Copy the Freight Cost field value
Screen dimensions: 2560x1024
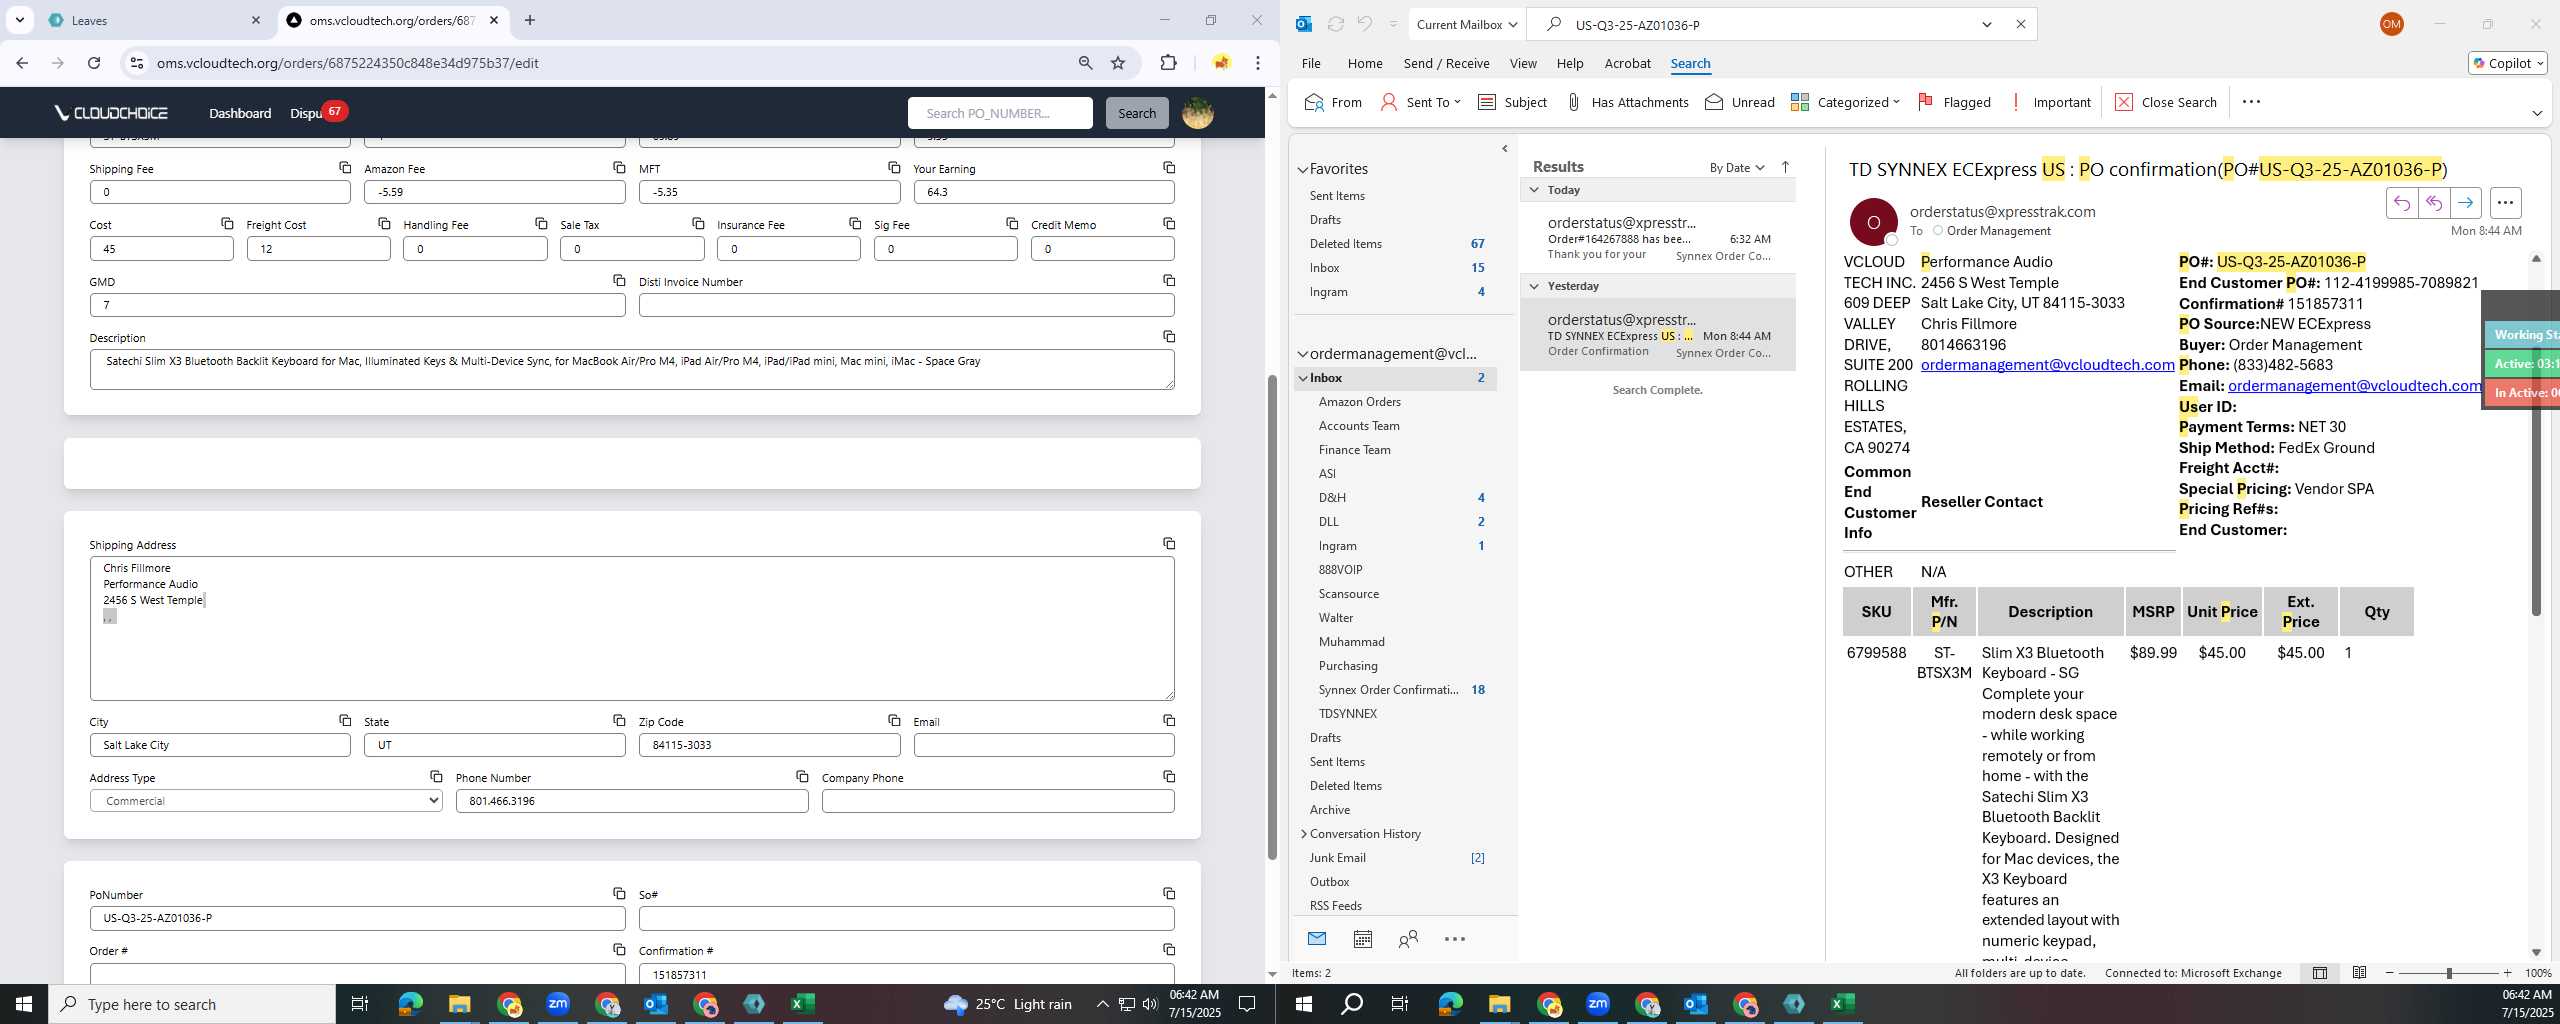pos(384,224)
